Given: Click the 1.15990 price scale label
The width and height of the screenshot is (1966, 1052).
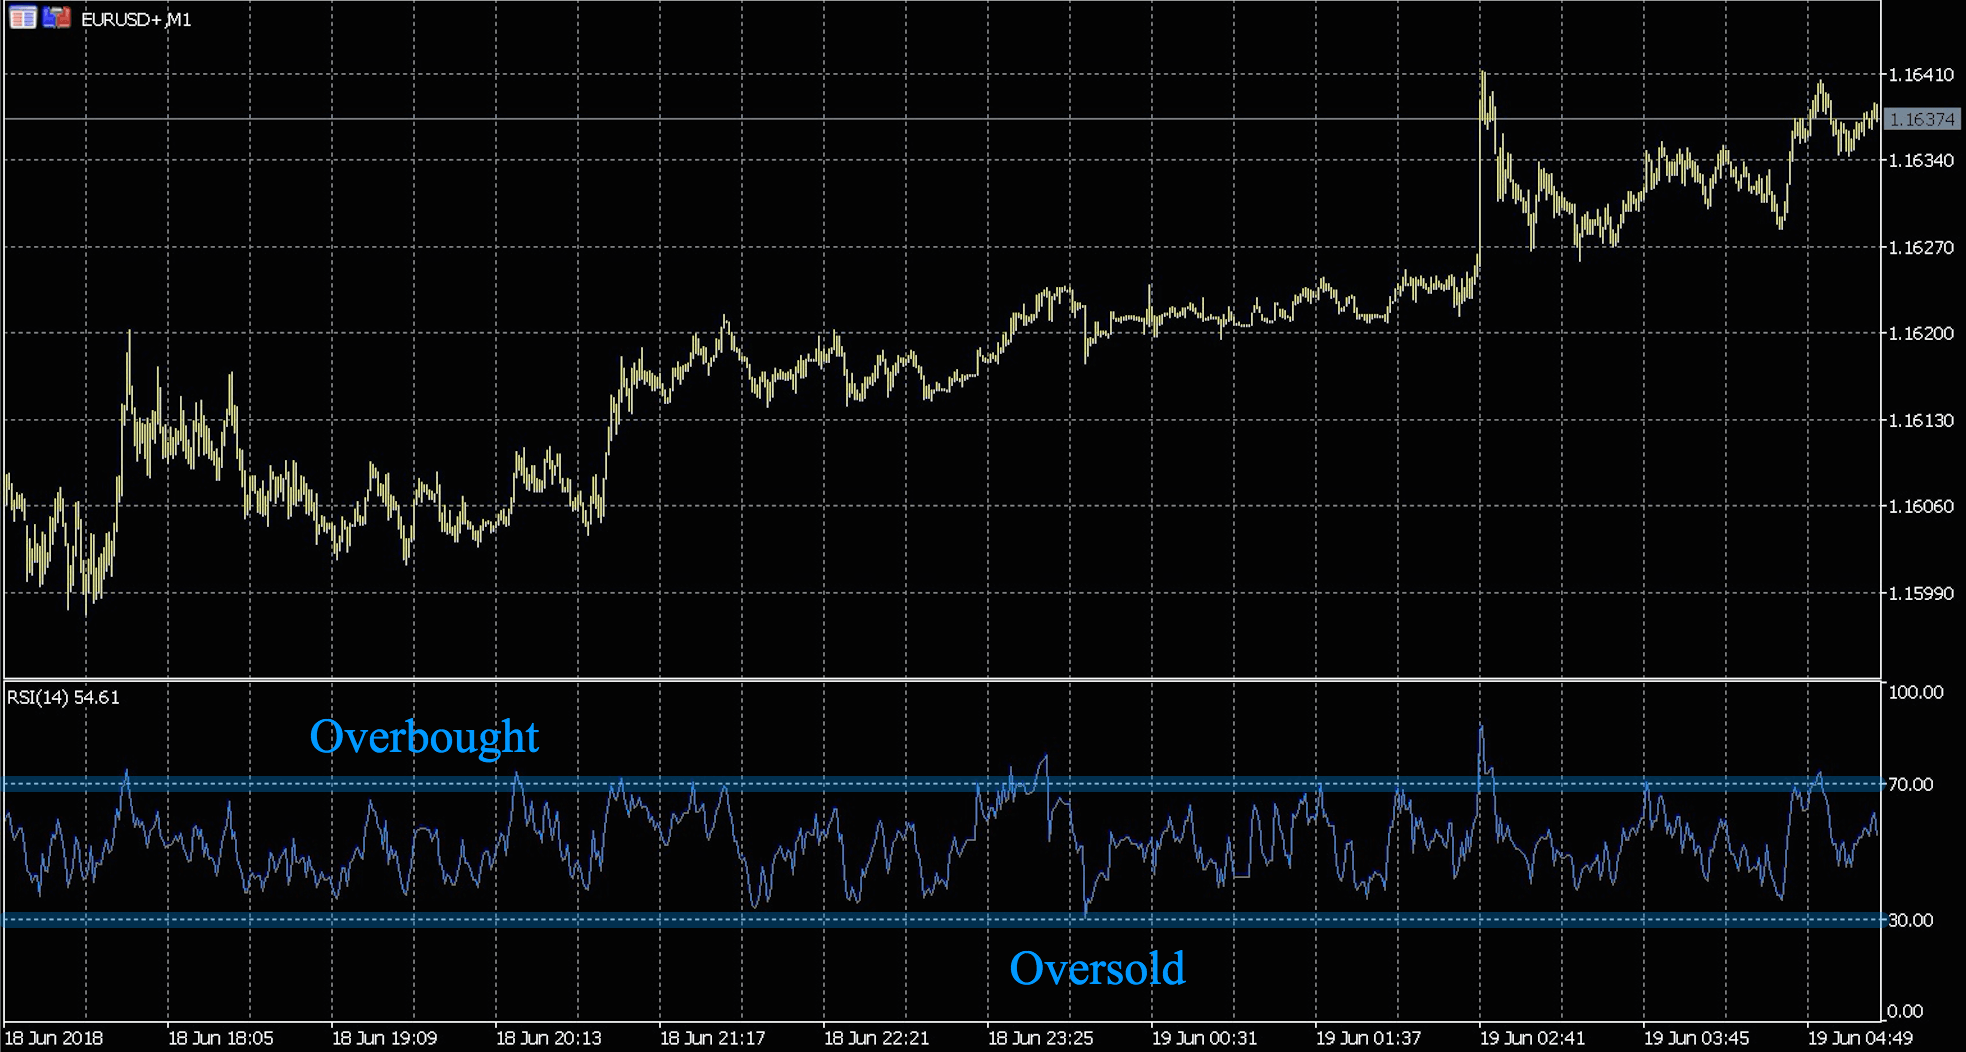Looking at the screenshot, I should point(1921,594).
